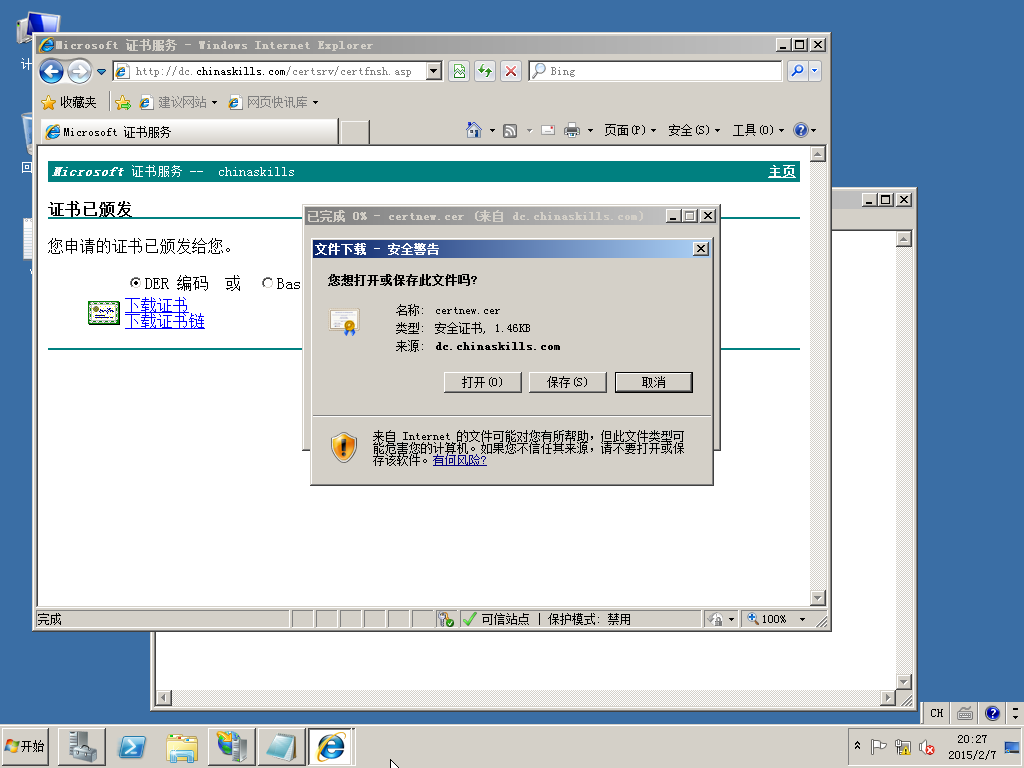Show hidden system tray icons

[857, 746]
